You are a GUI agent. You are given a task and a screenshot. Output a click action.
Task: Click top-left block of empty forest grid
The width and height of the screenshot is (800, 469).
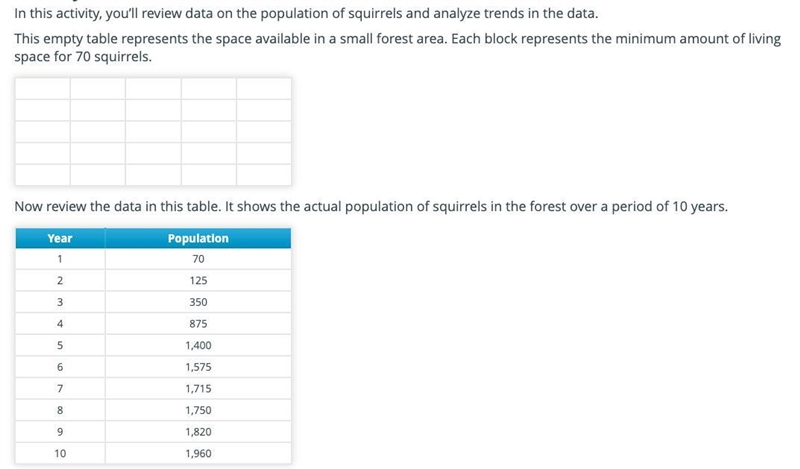(43, 89)
